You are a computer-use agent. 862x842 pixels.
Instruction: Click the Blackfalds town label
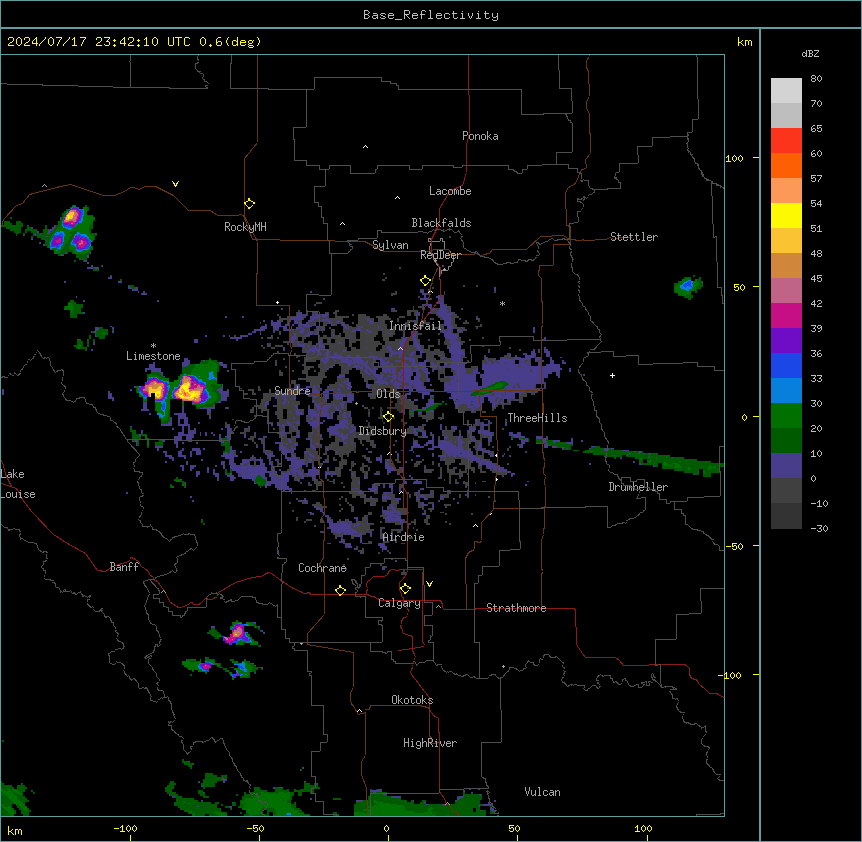pos(441,223)
